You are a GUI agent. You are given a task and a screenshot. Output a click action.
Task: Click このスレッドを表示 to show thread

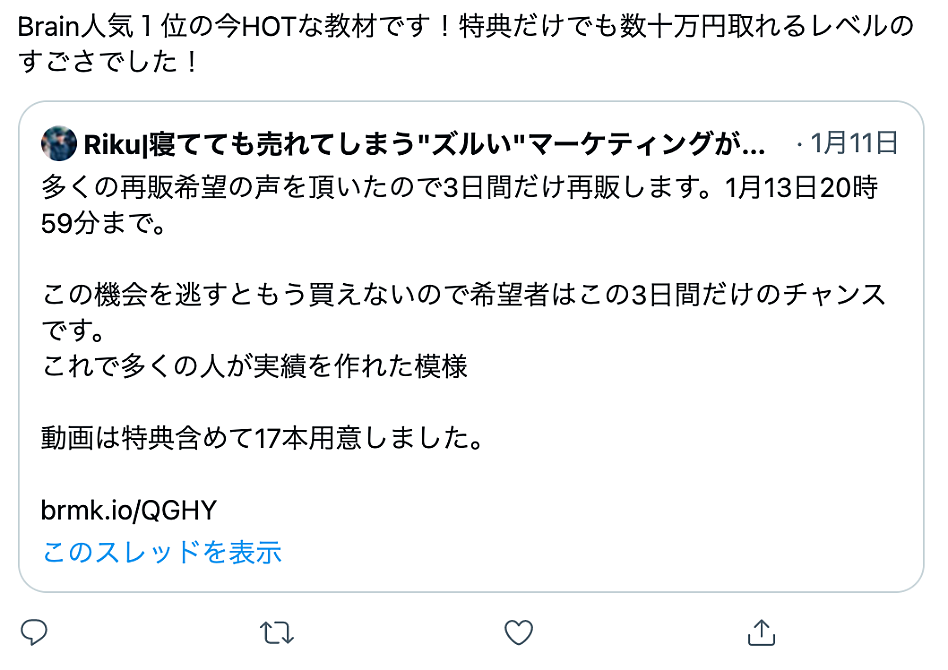[x=161, y=552]
